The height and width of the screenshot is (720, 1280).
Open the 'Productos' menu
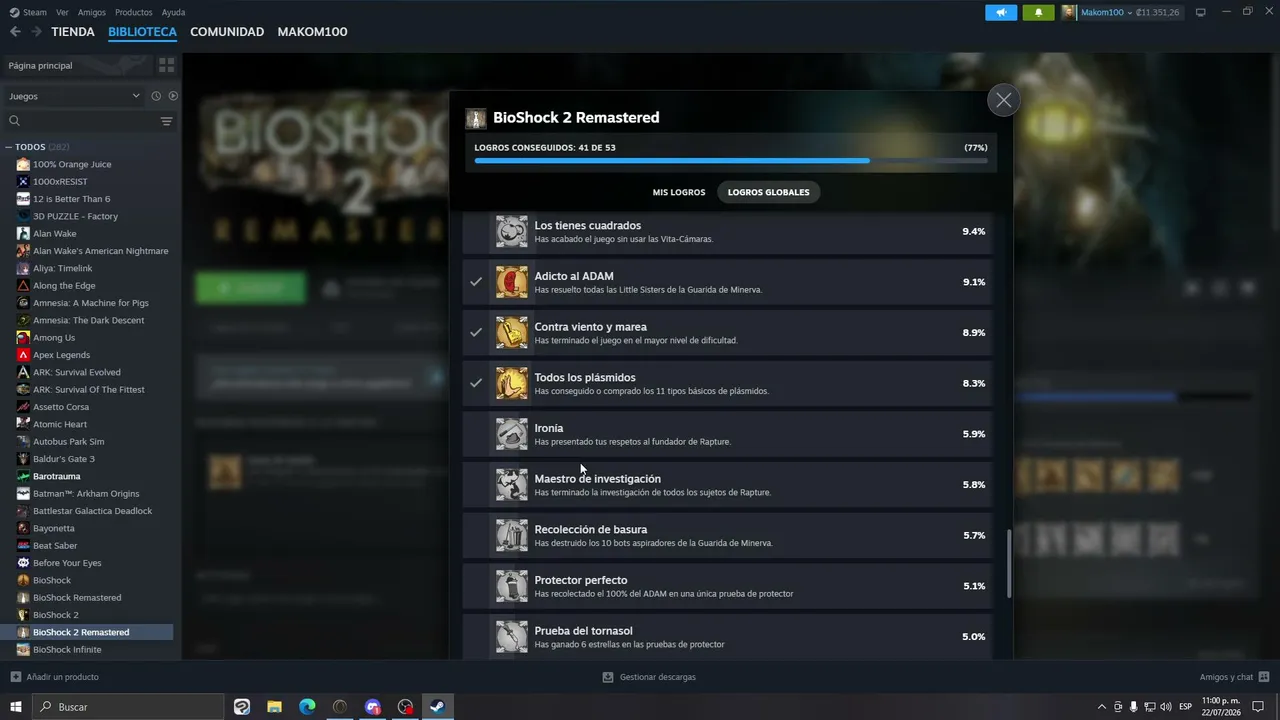[134, 12]
